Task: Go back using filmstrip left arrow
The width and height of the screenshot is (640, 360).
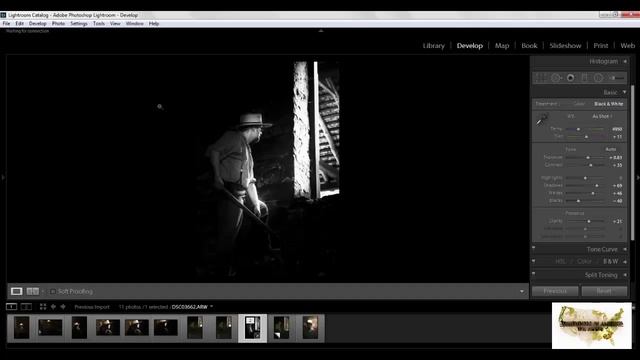Action: coord(53,307)
